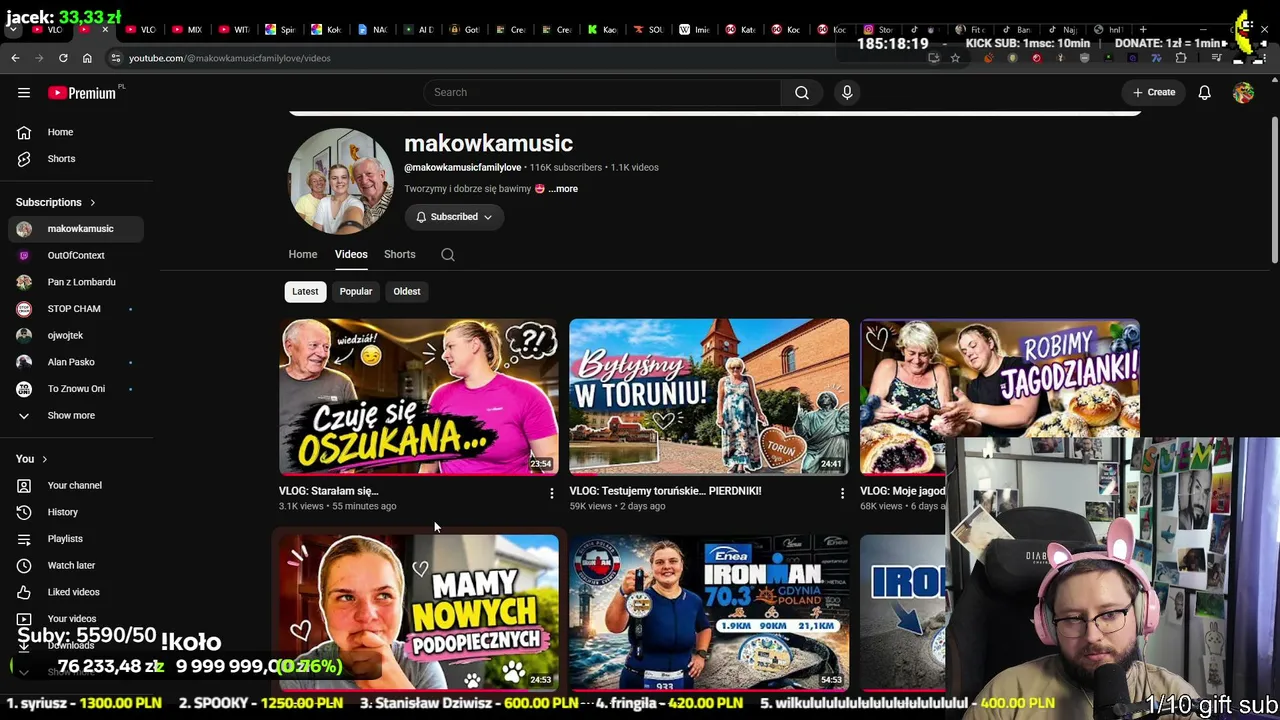
Task: Play the Ironman 70.3 Gdynia video thumbnail
Action: tap(709, 613)
